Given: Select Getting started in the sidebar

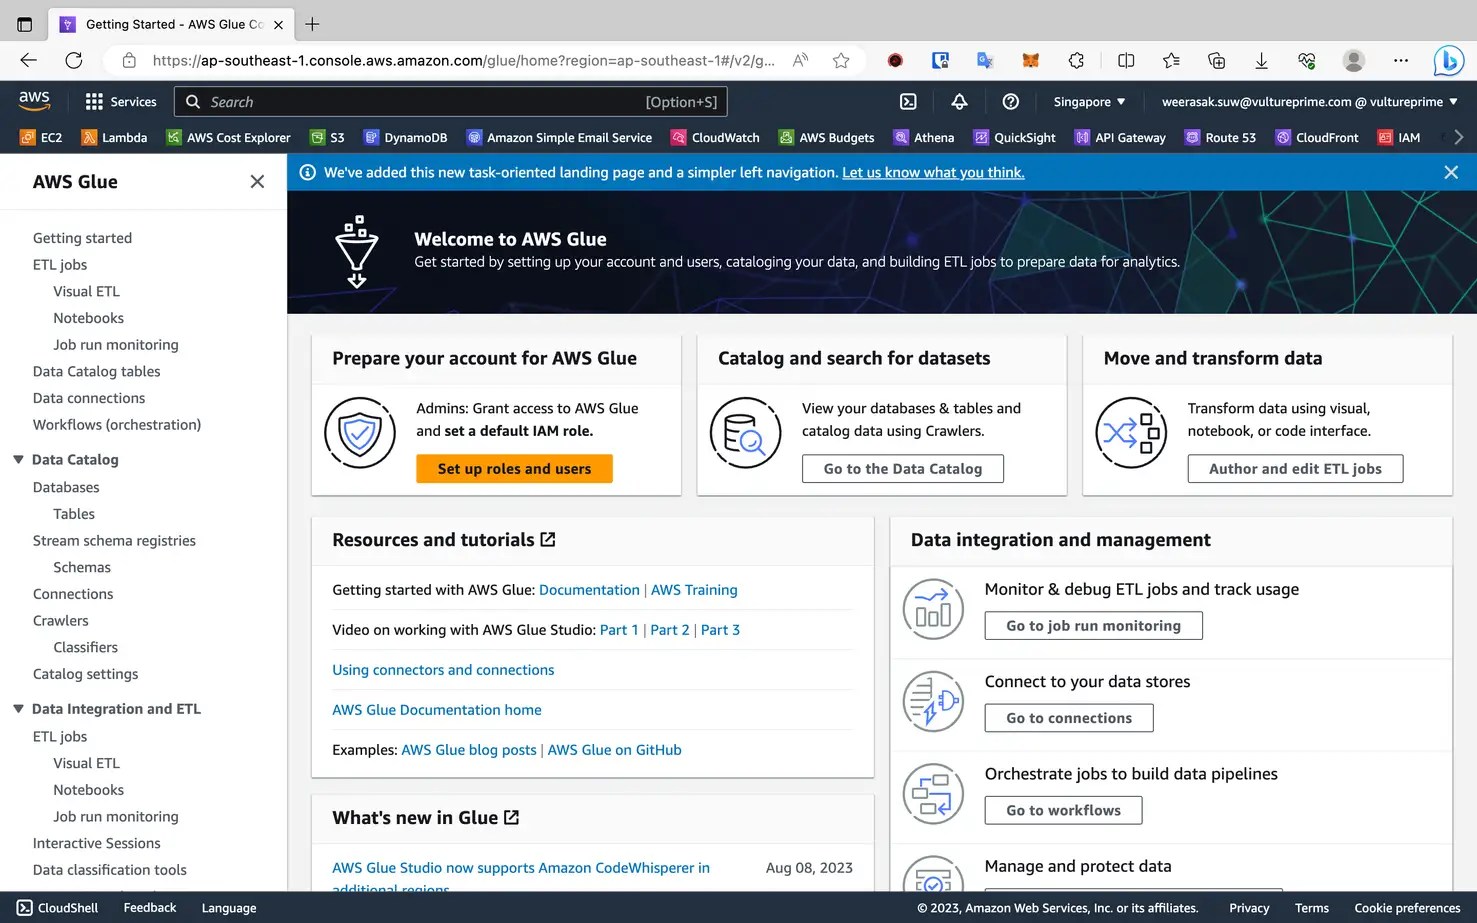Looking at the screenshot, I should (82, 238).
